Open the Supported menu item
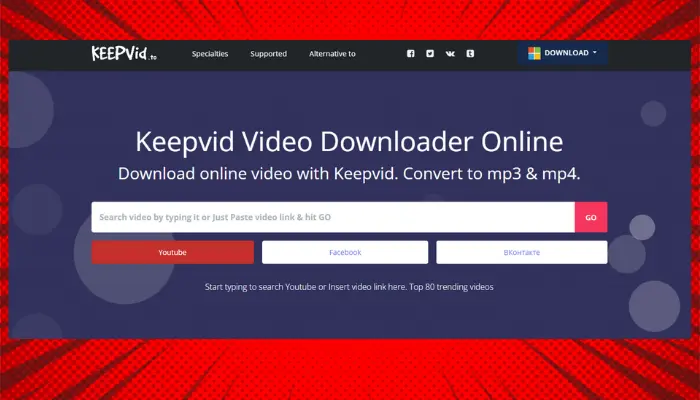Image resolution: width=700 pixels, height=400 pixels. (x=268, y=54)
